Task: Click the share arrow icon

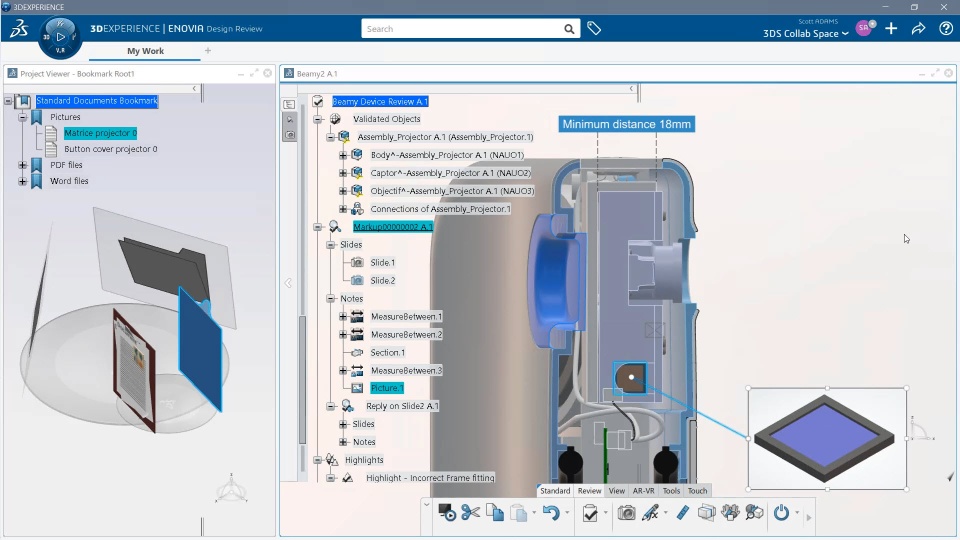Action: point(918,29)
